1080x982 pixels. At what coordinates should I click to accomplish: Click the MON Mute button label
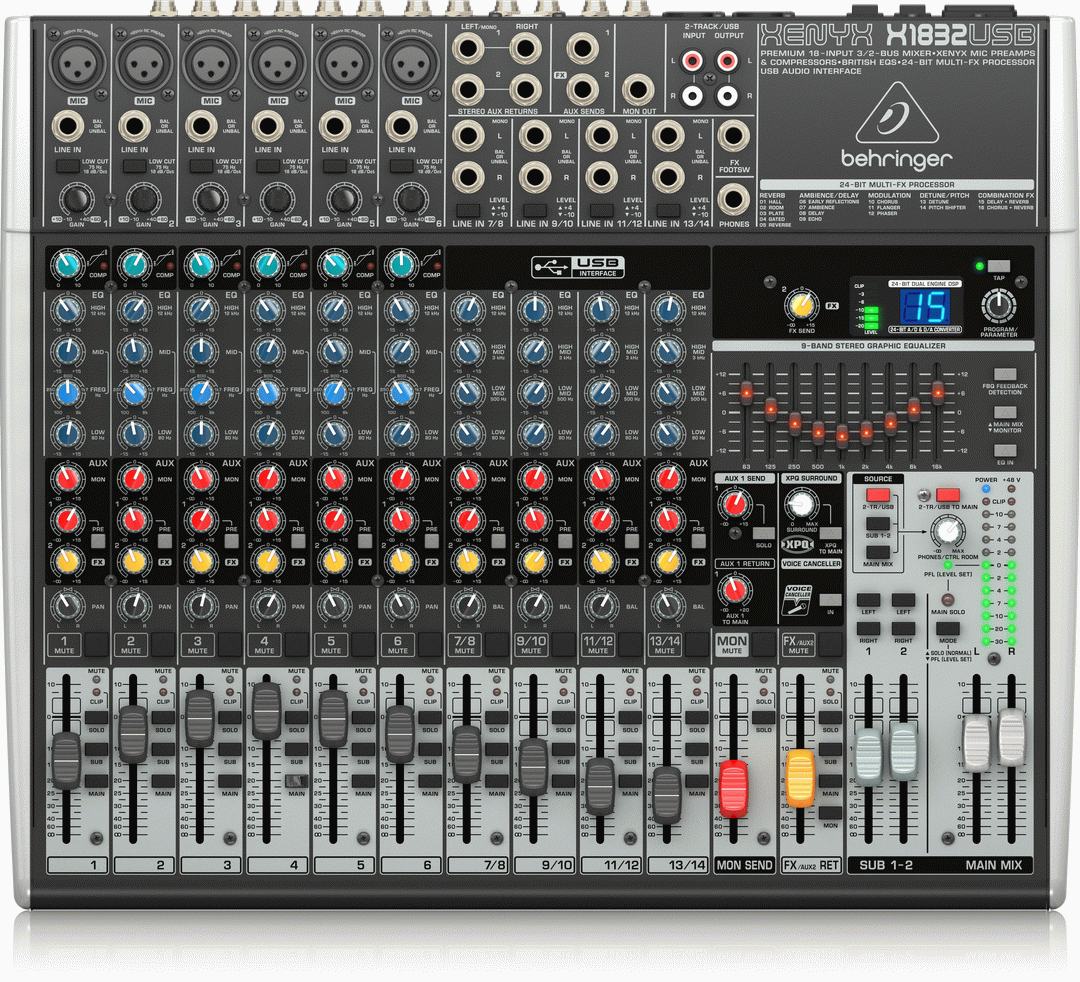coord(732,645)
